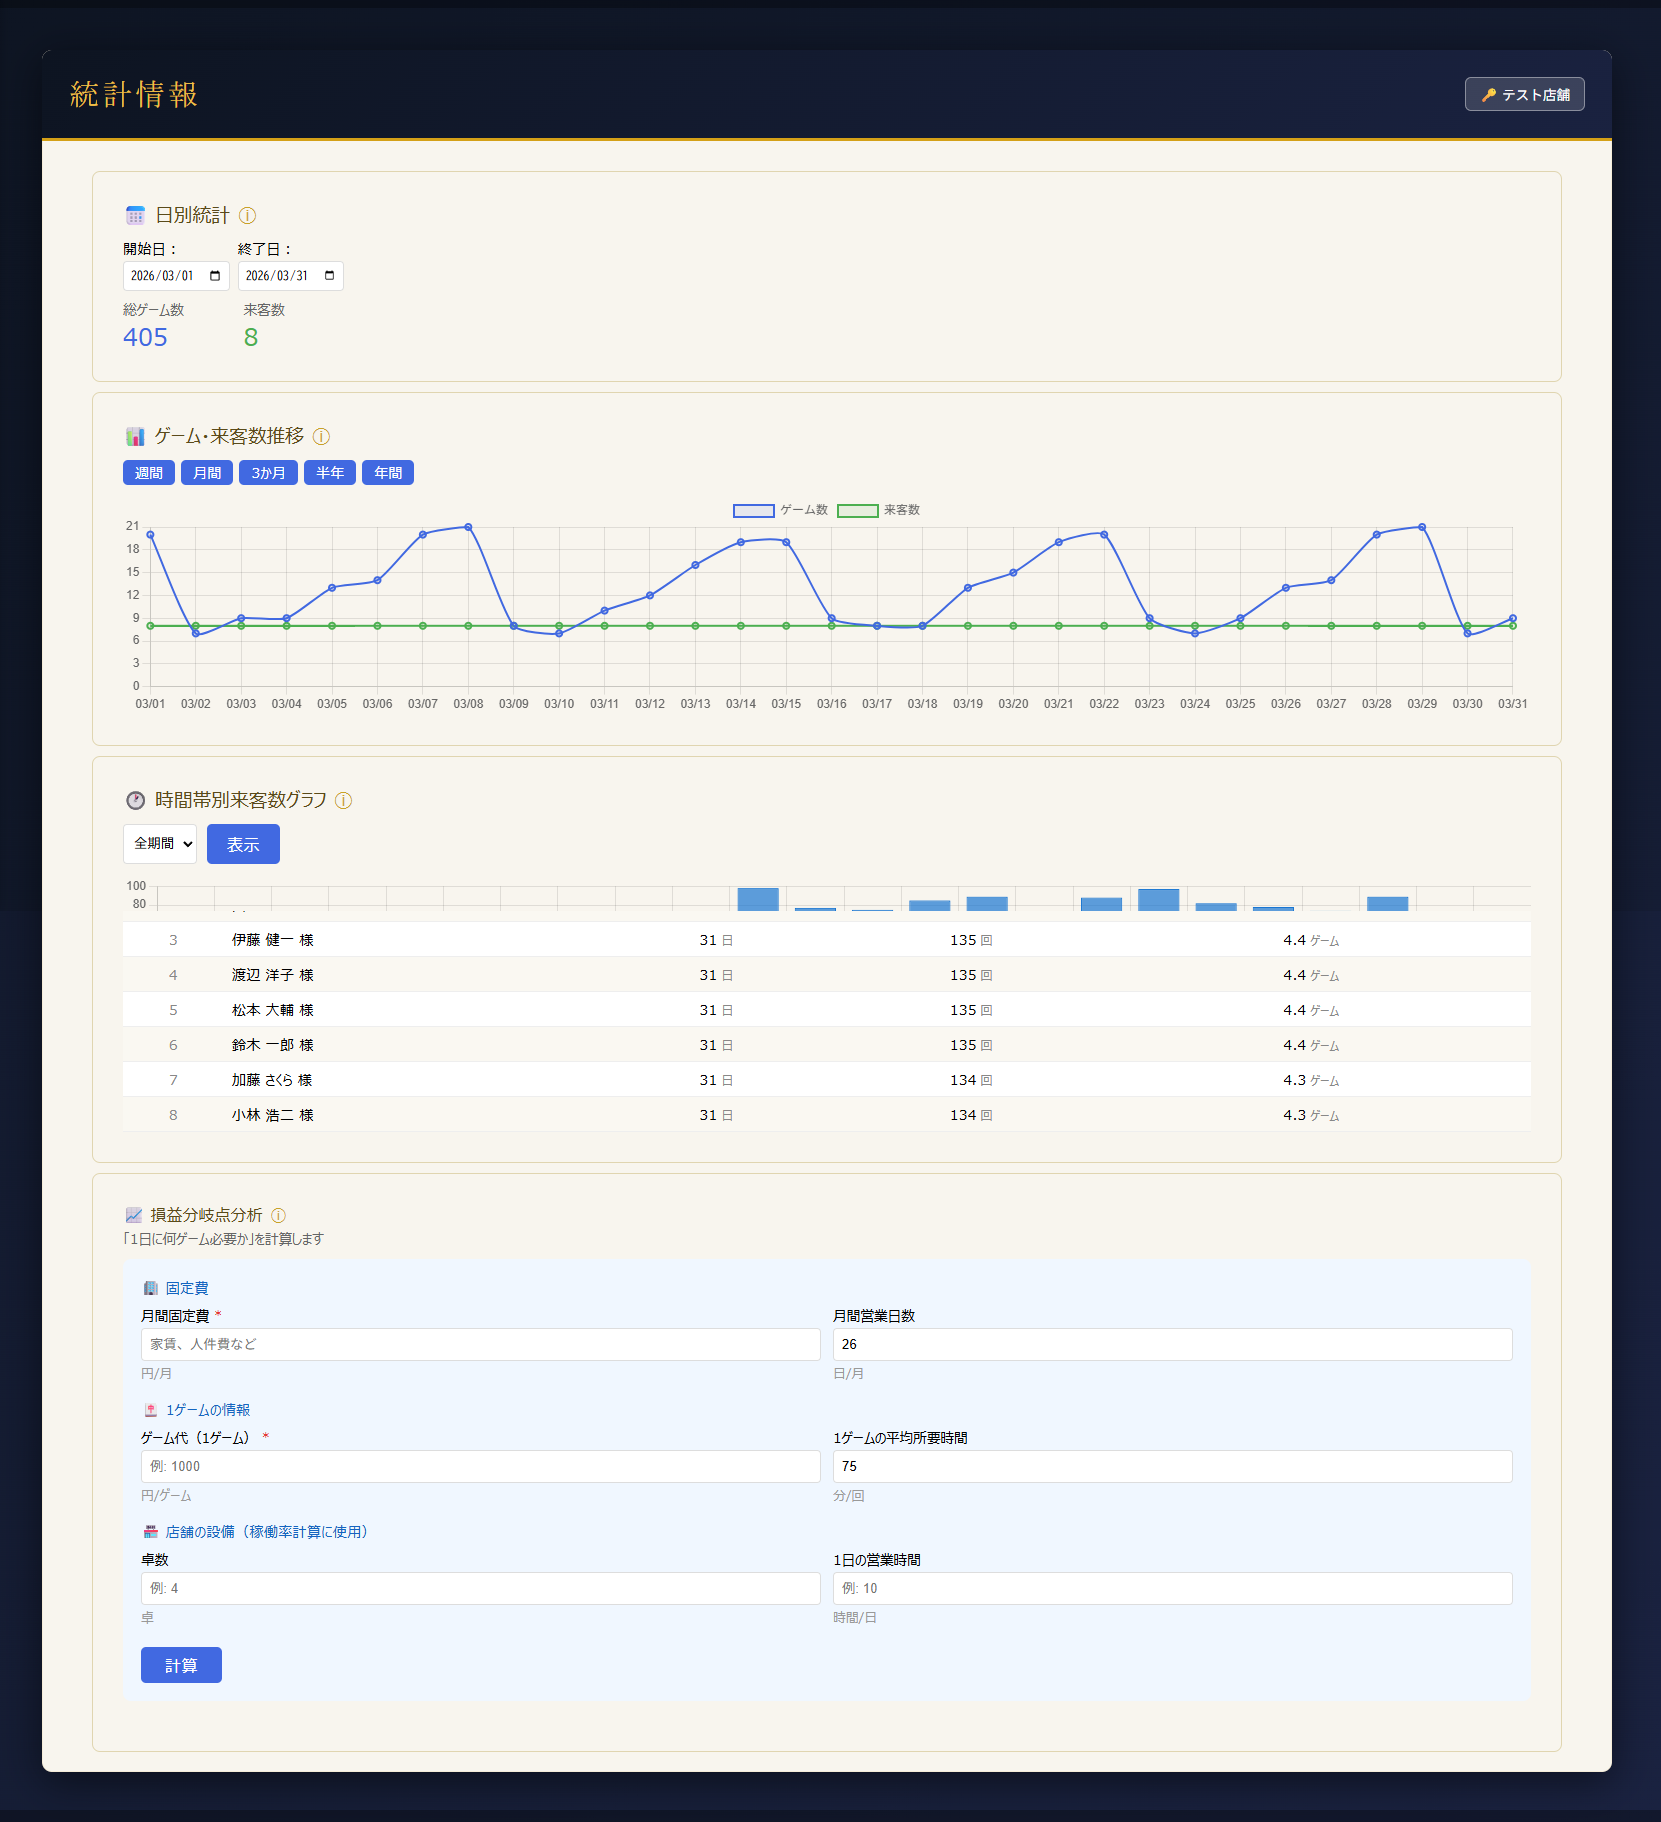Screen dimensions: 1661x1822
Task: Focus the 卓数 input field
Action: point(481,1589)
